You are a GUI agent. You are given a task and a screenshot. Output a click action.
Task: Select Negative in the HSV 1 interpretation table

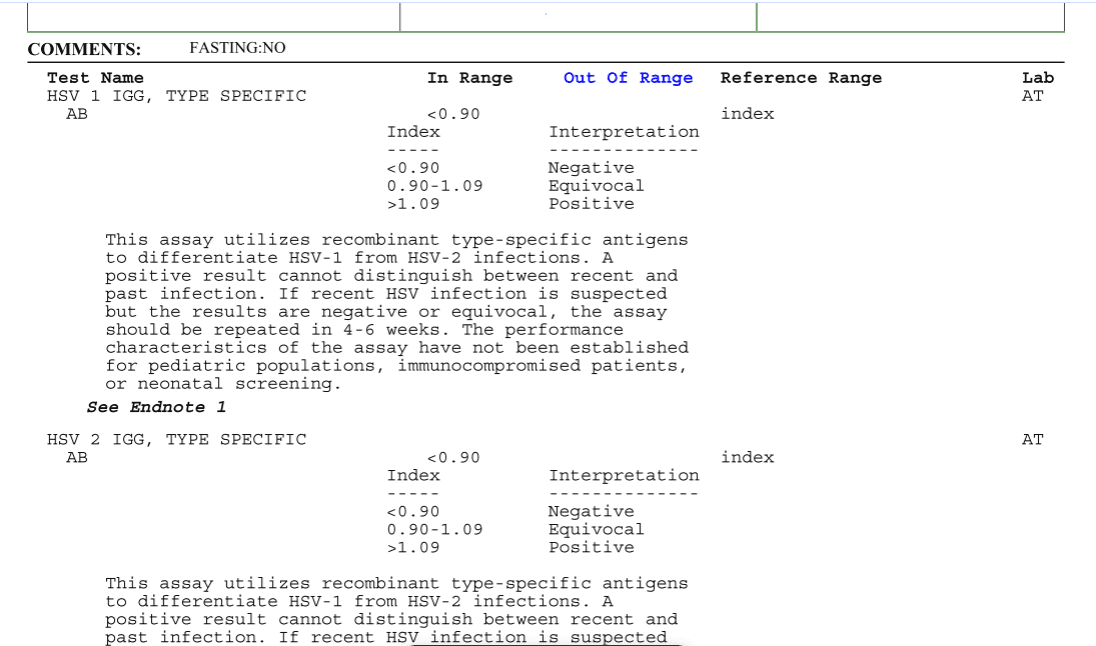[591, 168]
